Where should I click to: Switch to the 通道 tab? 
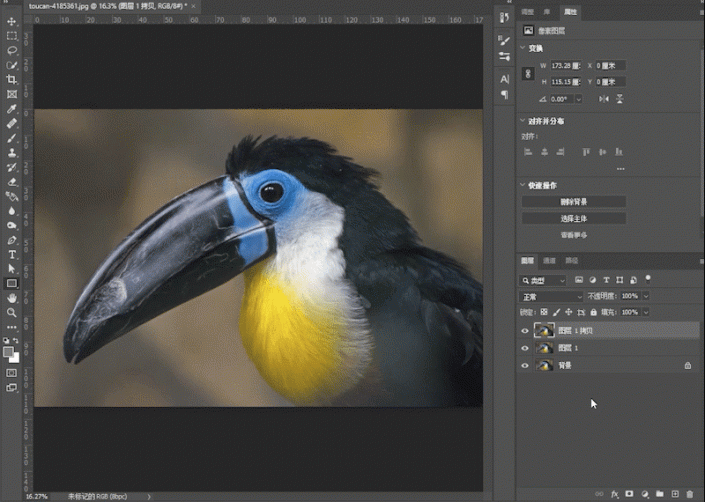click(550, 261)
